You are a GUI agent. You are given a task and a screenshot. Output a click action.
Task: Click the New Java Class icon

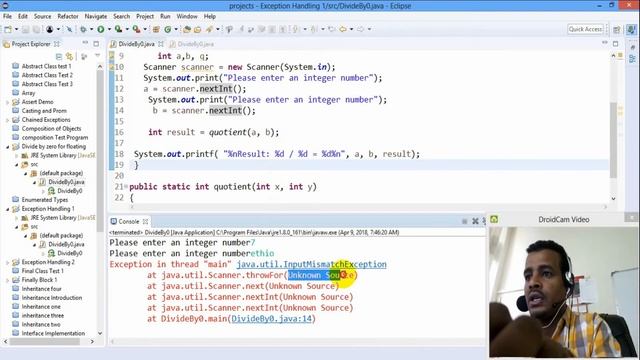coord(168,29)
